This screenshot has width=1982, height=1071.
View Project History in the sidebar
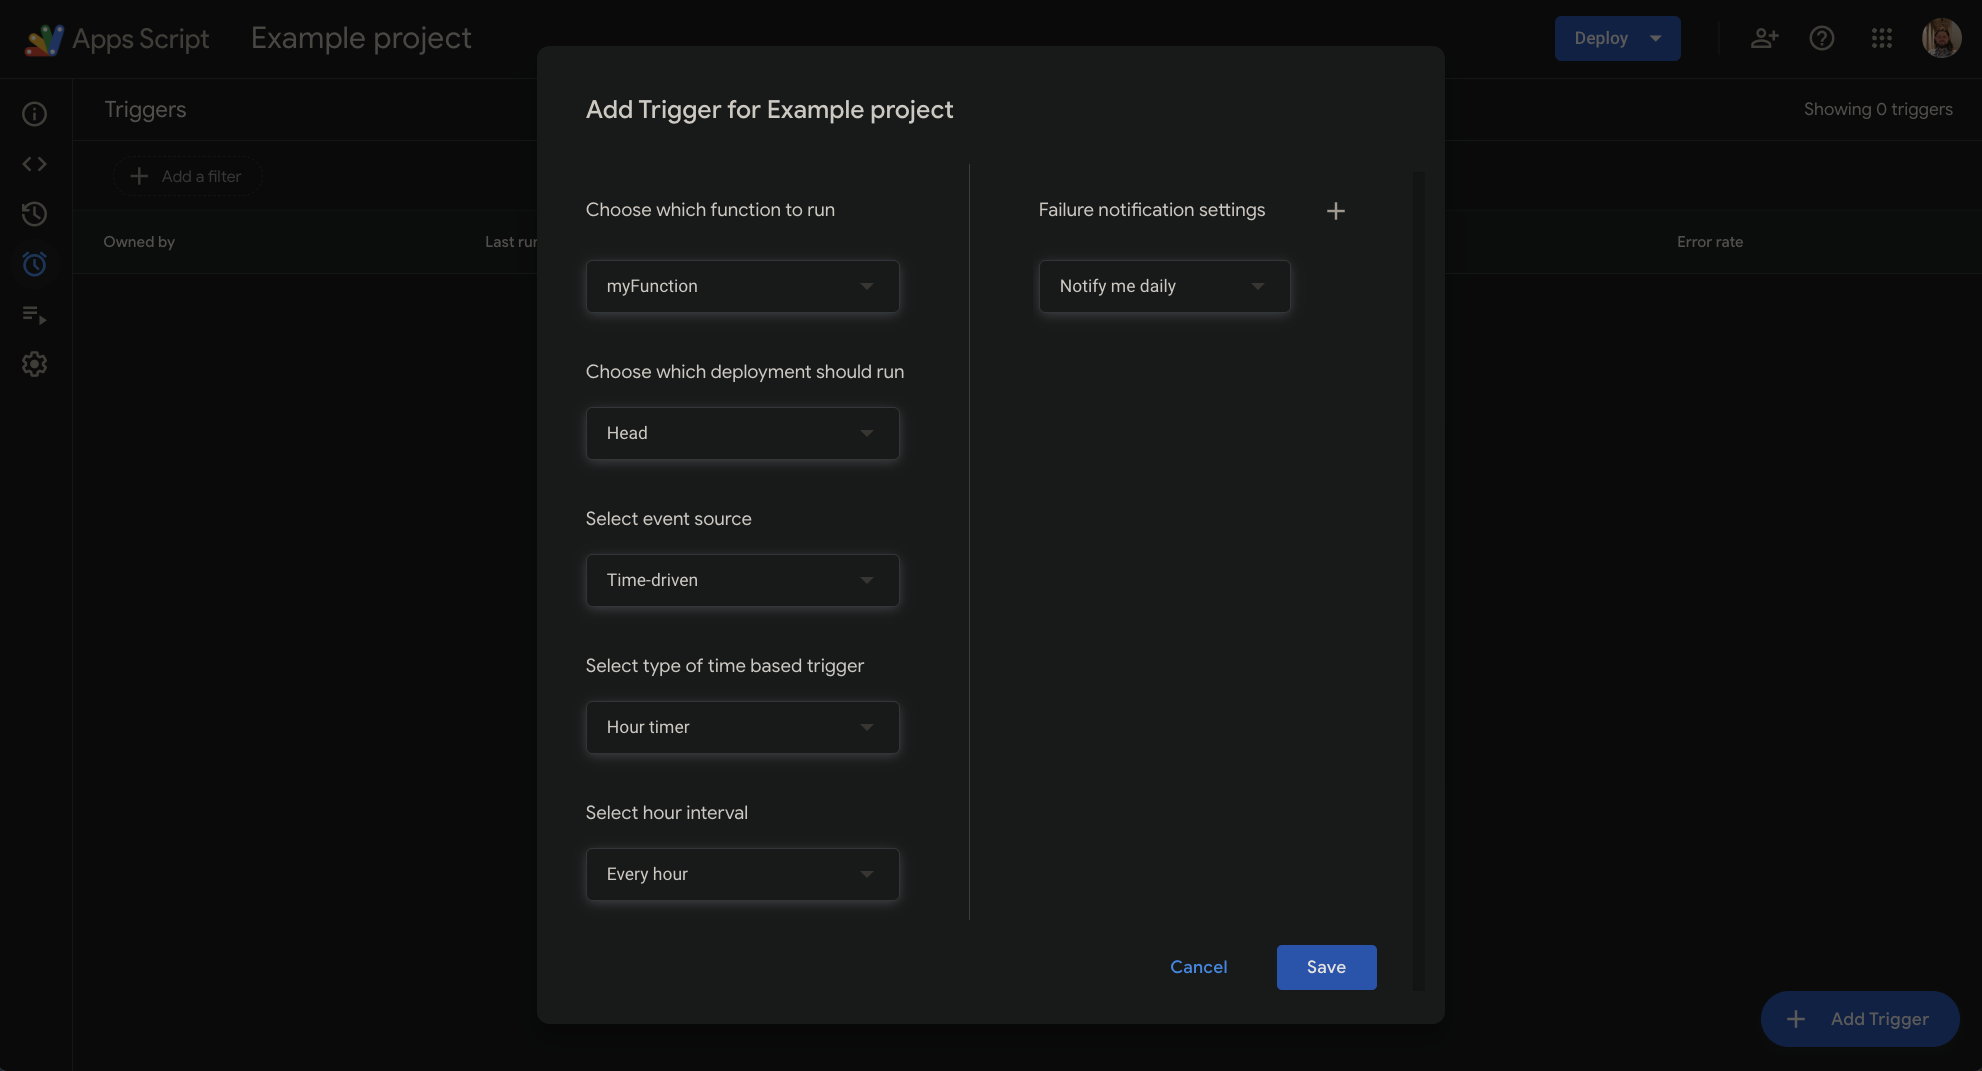tap(34, 214)
